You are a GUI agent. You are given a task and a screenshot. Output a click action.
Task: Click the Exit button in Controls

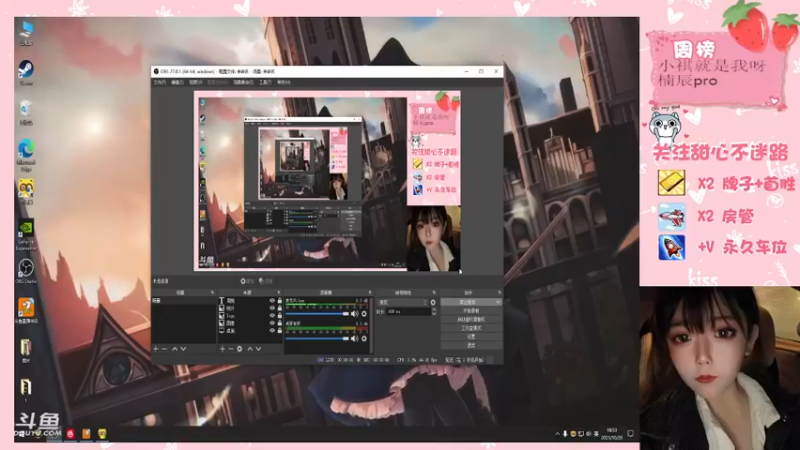coord(471,345)
